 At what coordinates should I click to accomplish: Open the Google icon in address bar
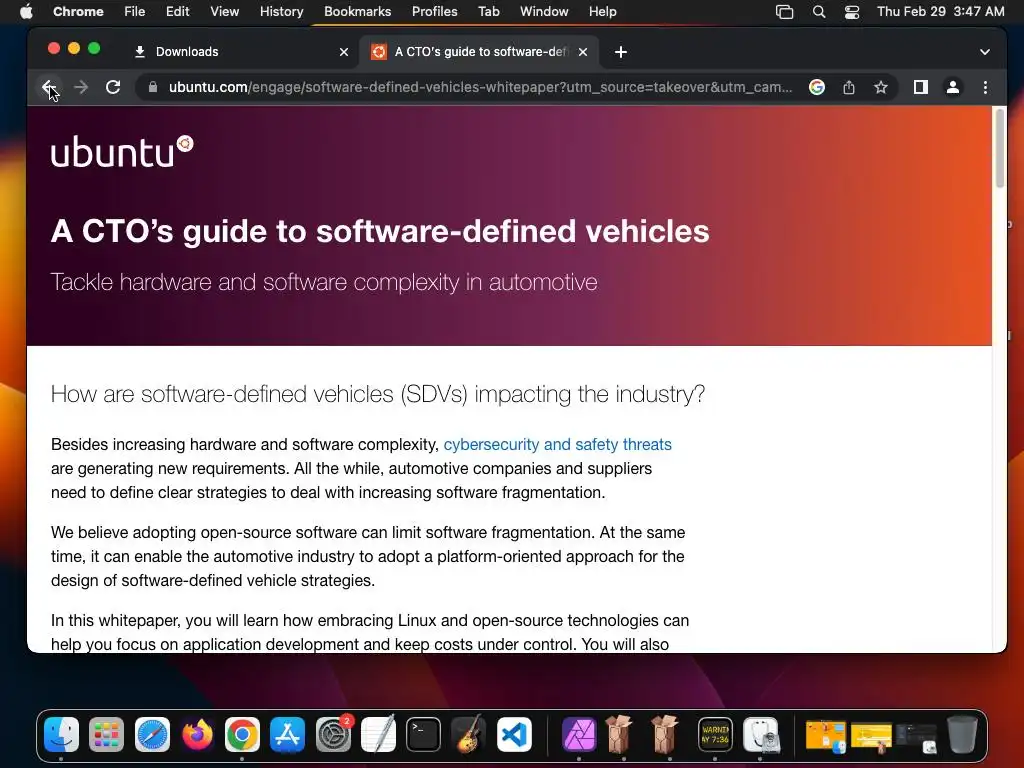point(816,87)
